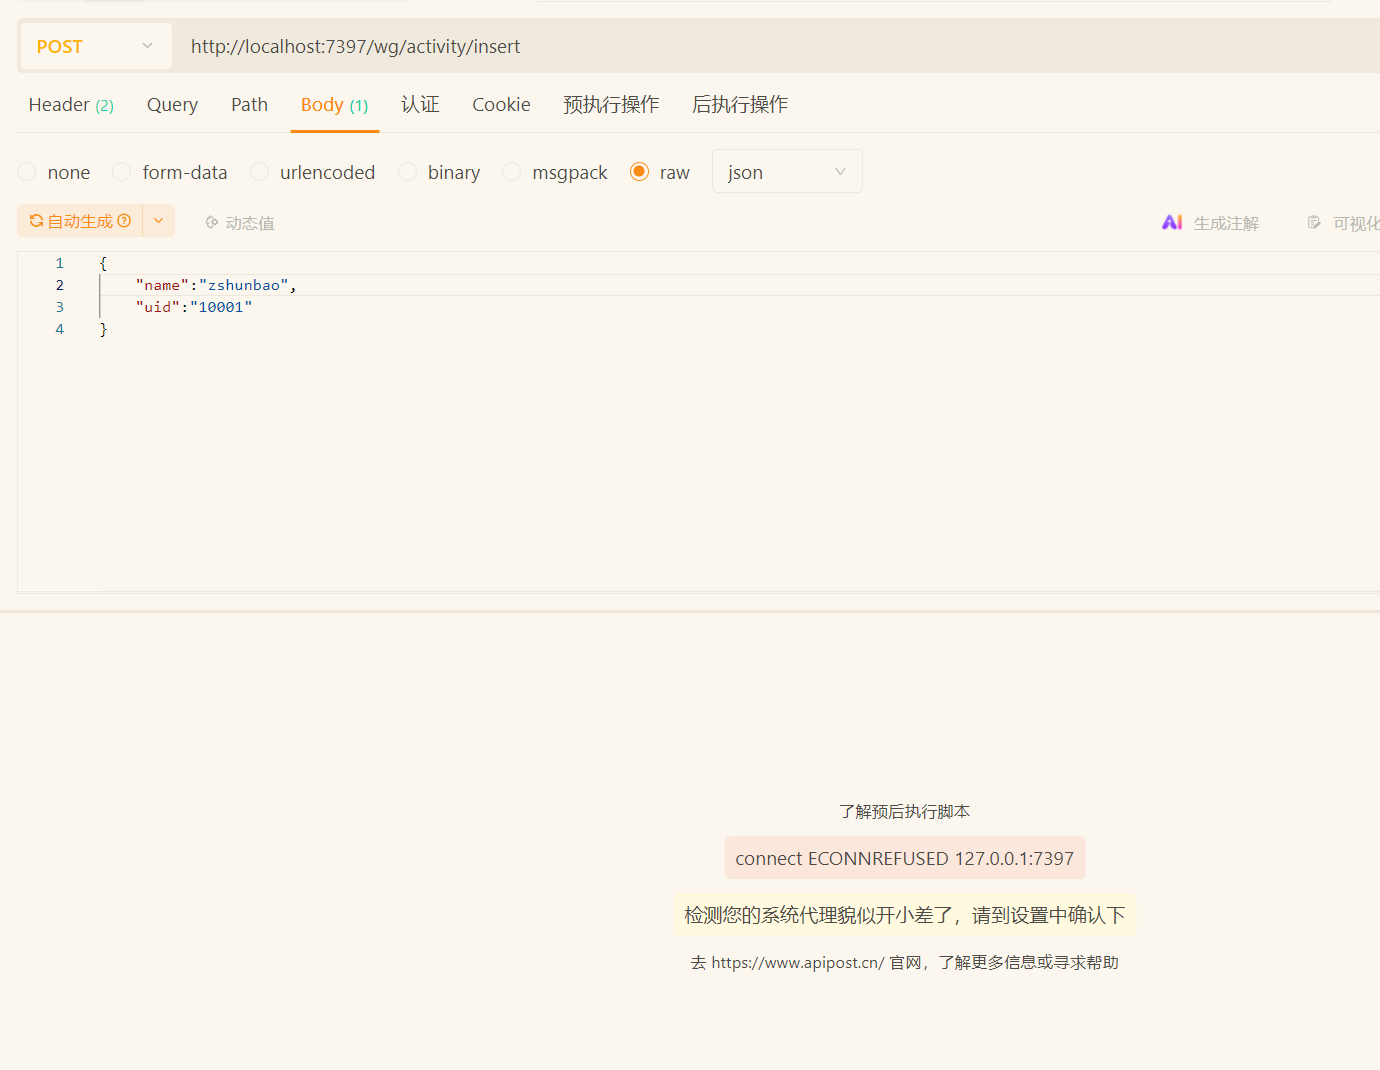The height and width of the screenshot is (1070, 1380).
Task: Open the 预执行操作 tab
Action: tap(611, 105)
